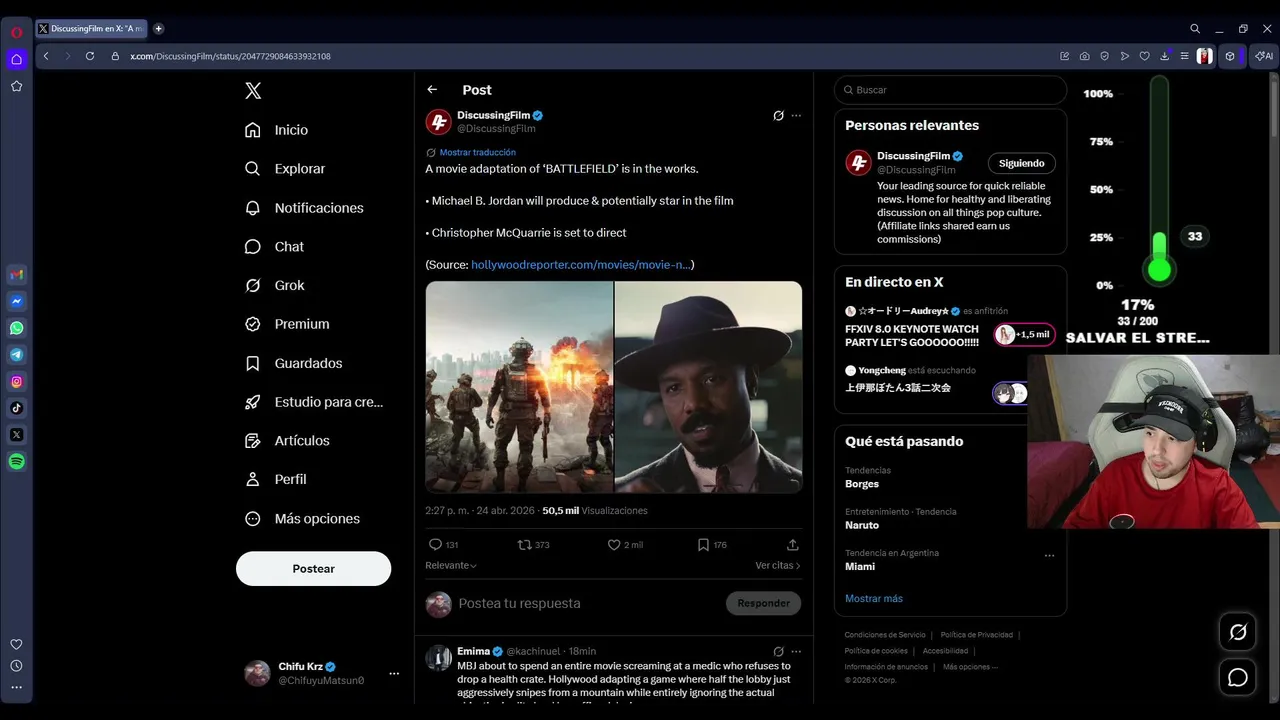Click the Buscar search field
Image resolution: width=1280 pixels, height=720 pixels.
950,90
